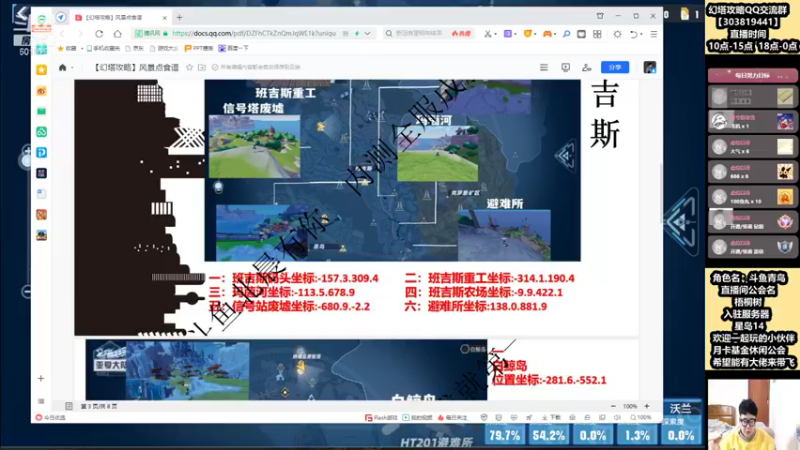Zoom out the PDF with minus
800x450 pixels.
(x=613, y=406)
